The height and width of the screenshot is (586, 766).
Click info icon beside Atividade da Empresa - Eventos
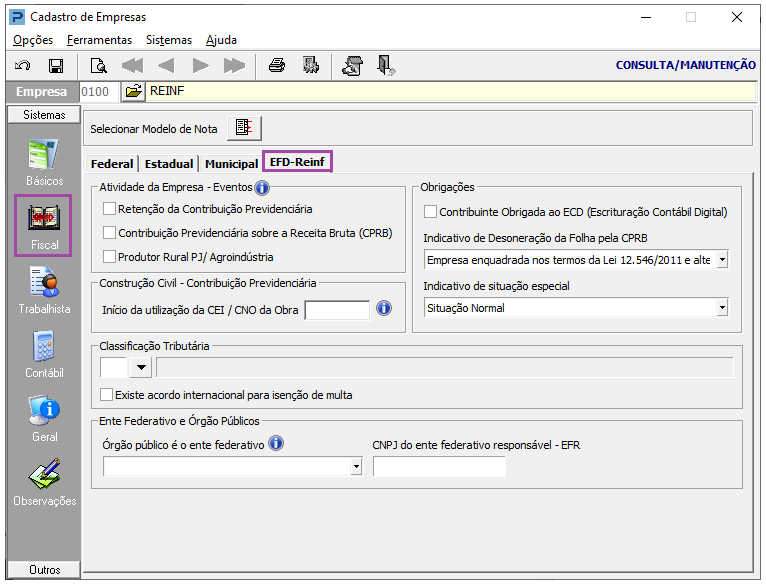point(262,188)
